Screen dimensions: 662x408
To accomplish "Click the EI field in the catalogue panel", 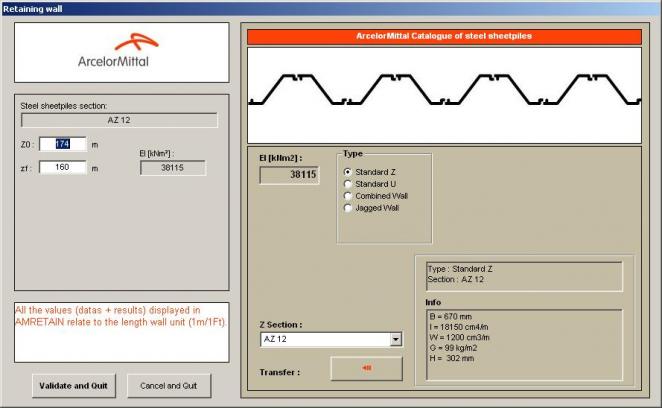I will point(289,175).
